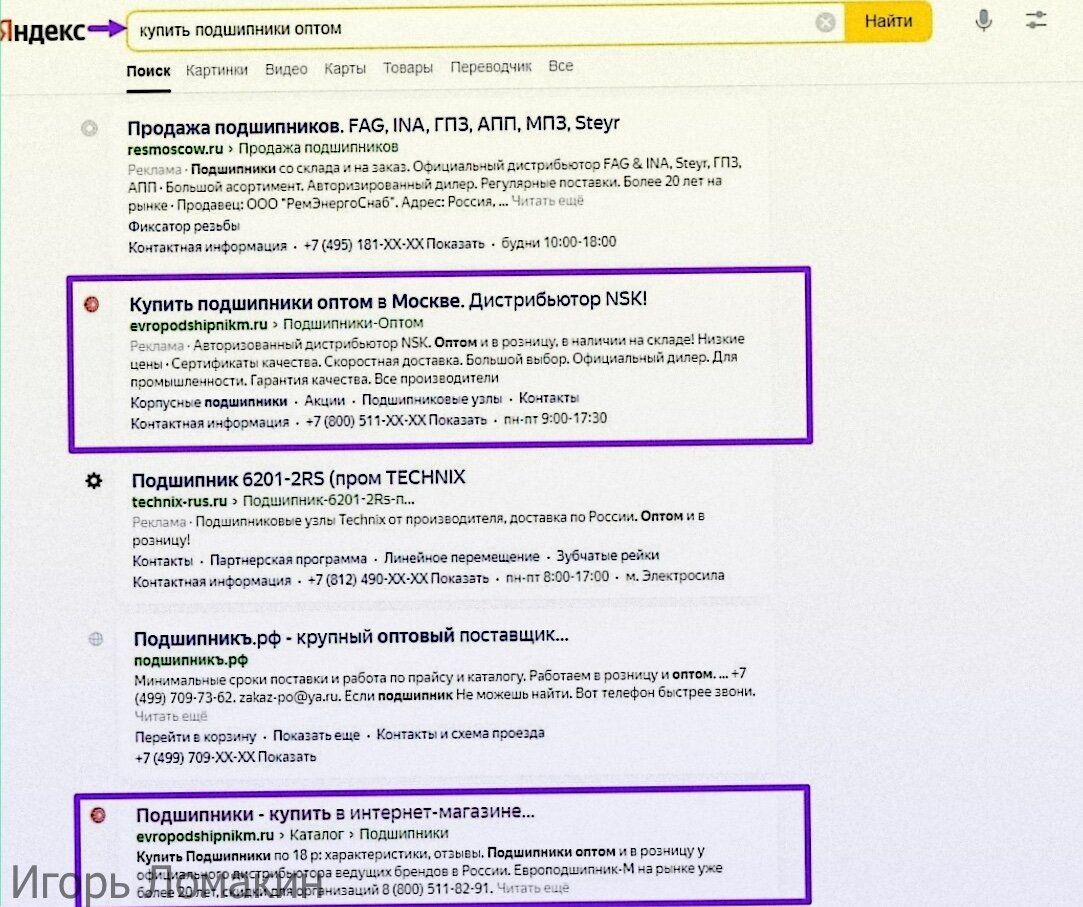Click the Yandex logo
1083x907 pixels.
click(43, 30)
